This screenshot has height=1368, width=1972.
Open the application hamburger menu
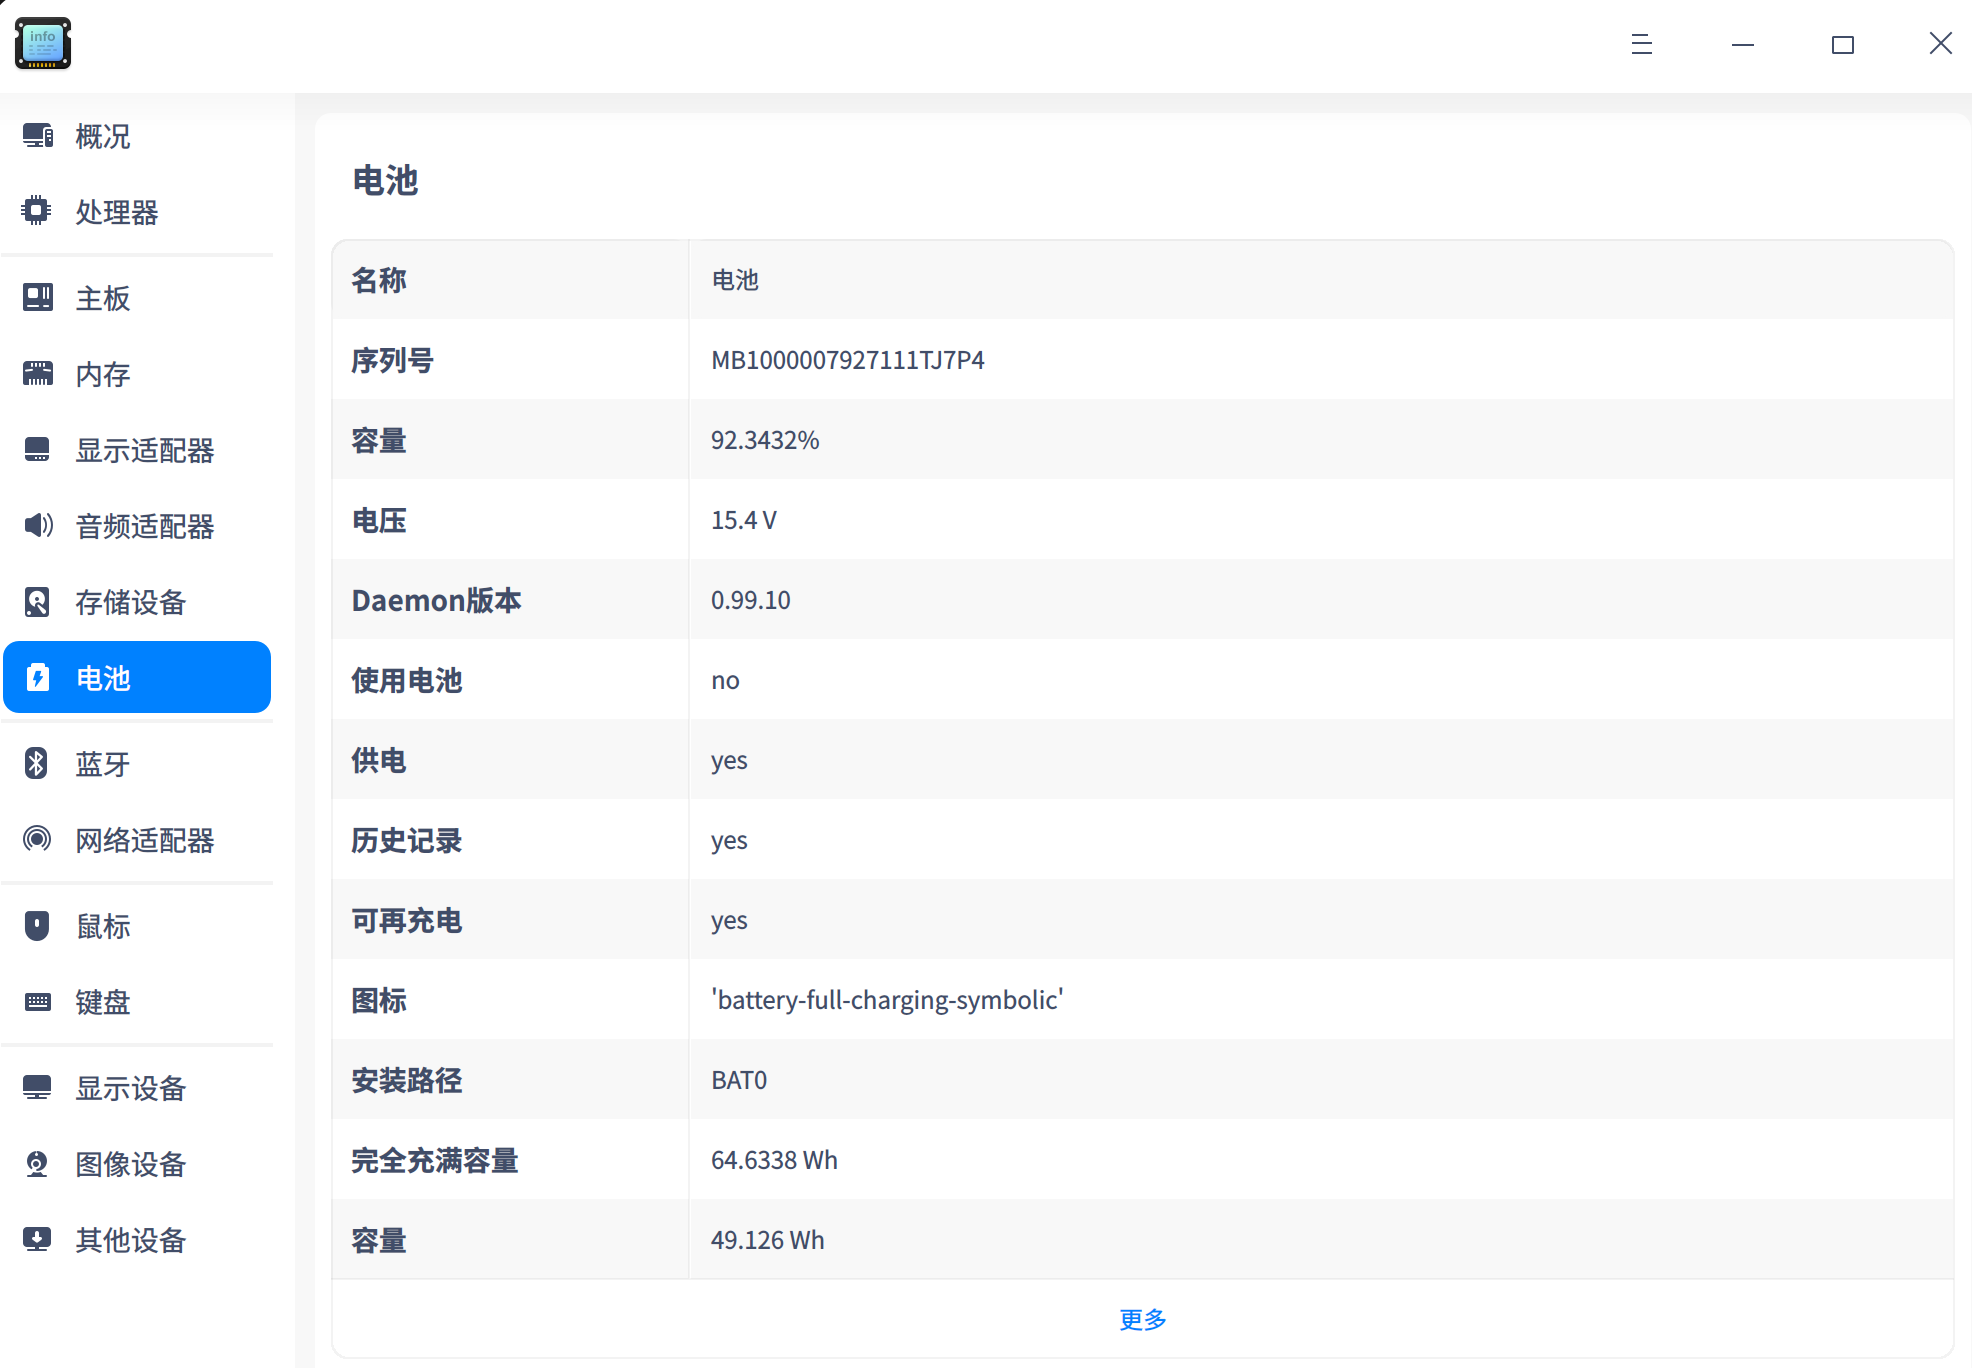coord(1641,44)
